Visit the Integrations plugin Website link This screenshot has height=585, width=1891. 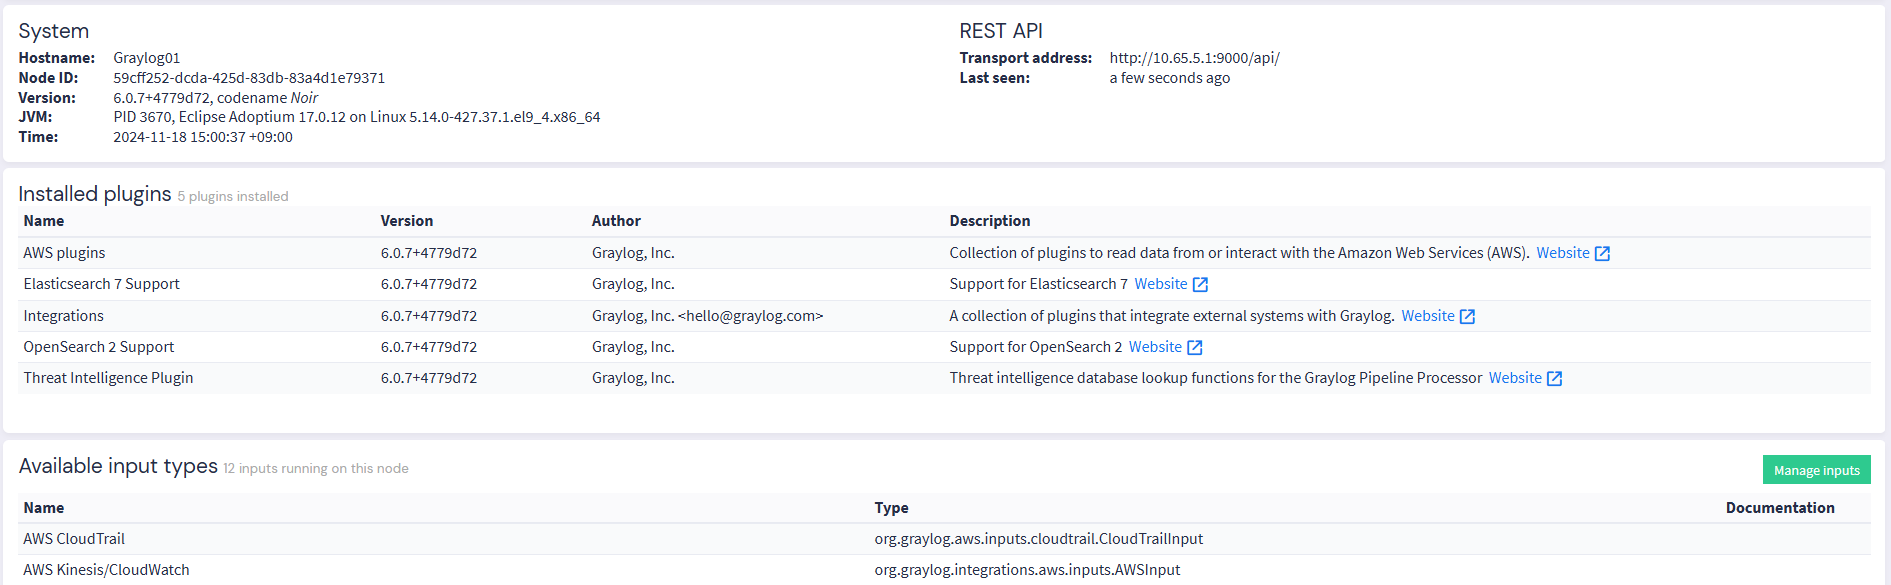[x=1427, y=316]
